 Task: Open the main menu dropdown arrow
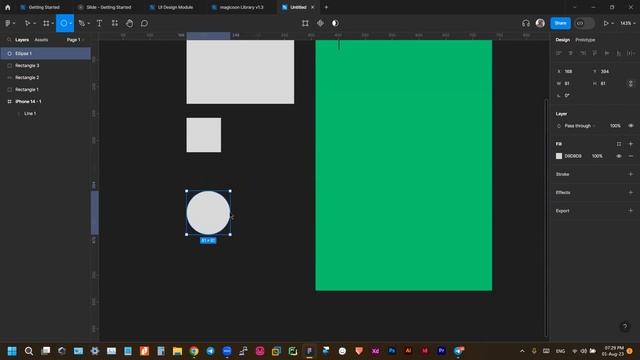(x=14, y=24)
